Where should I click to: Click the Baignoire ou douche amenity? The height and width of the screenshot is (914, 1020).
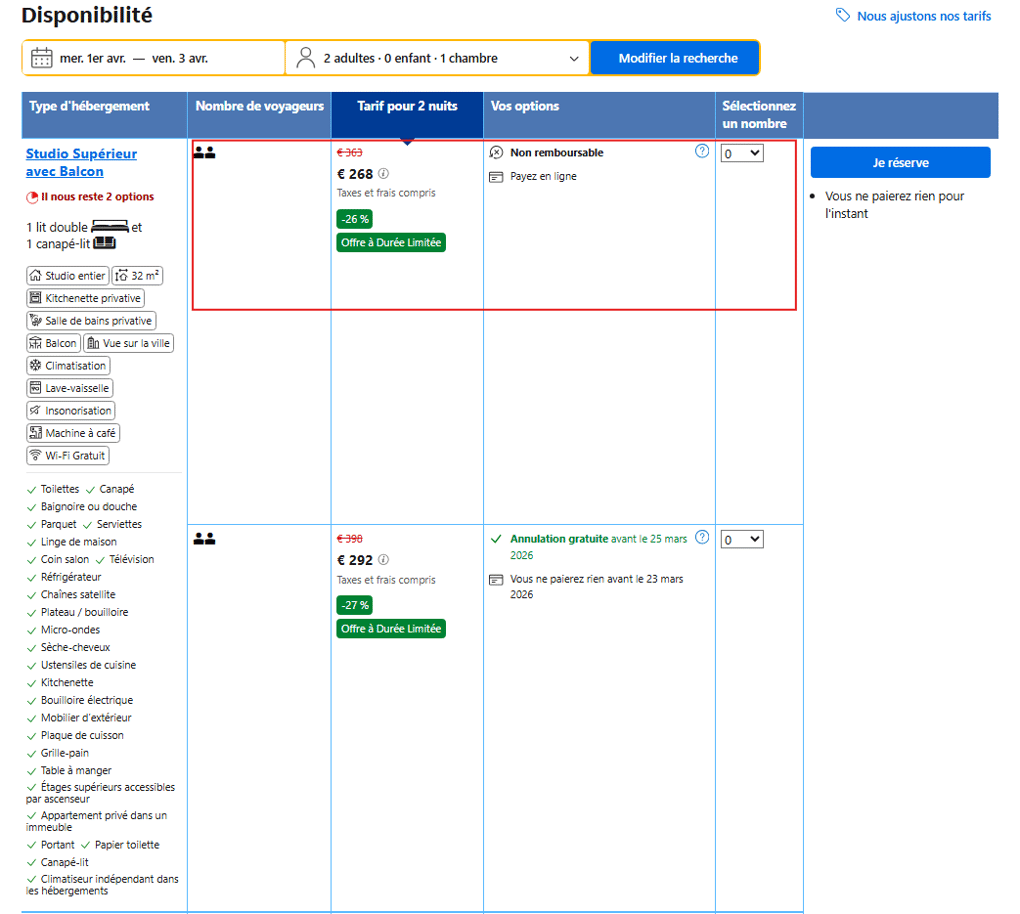[89, 506]
